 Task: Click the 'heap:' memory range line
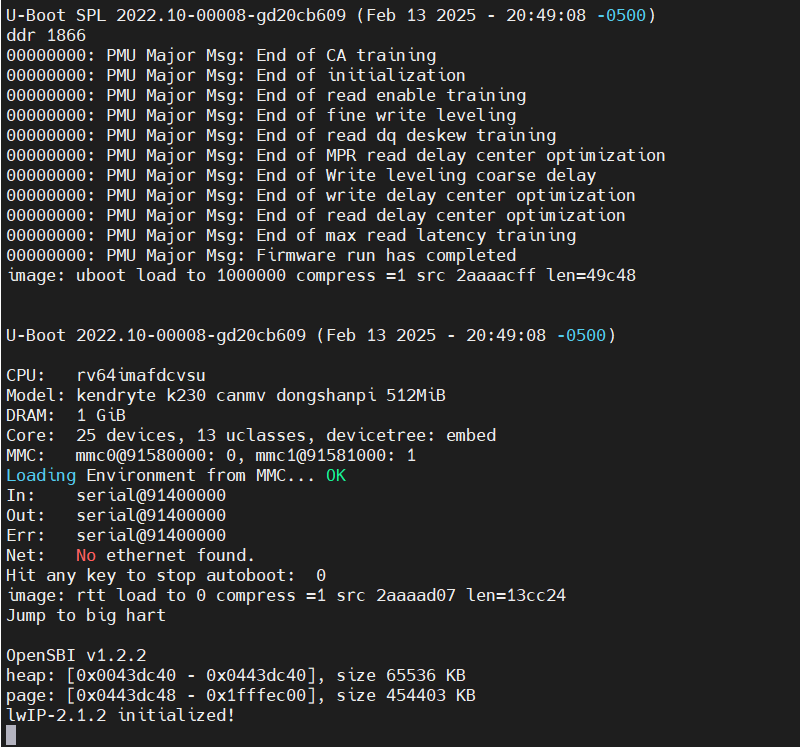[x=236, y=676]
